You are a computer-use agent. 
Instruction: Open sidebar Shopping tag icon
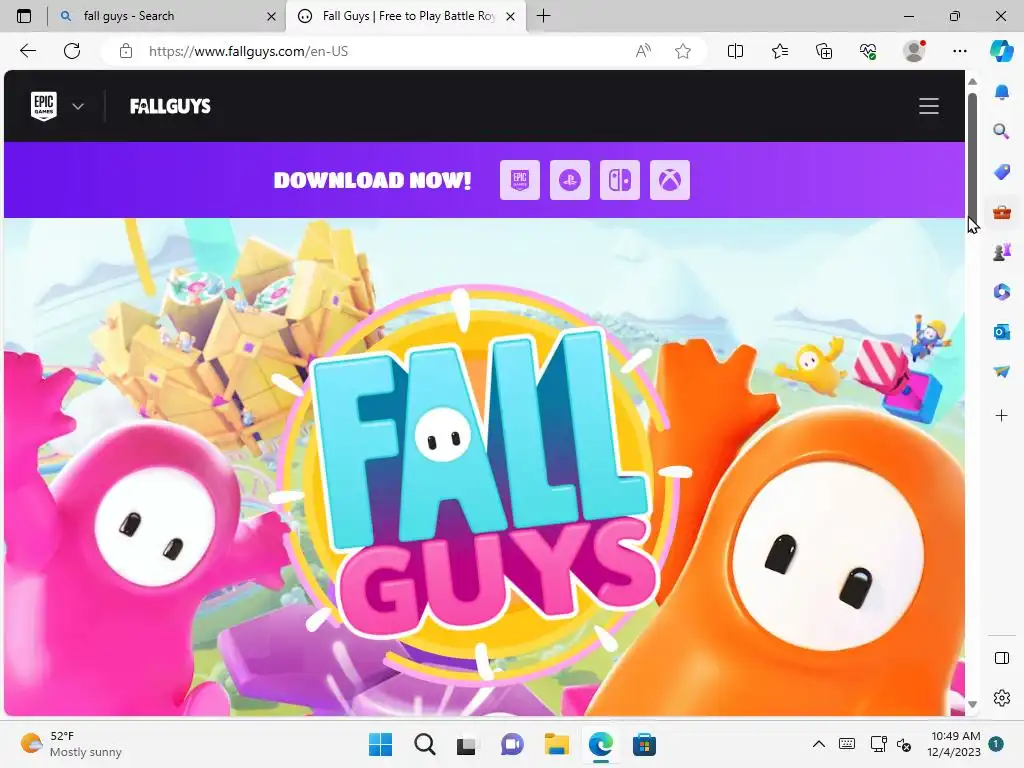[1002, 172]
